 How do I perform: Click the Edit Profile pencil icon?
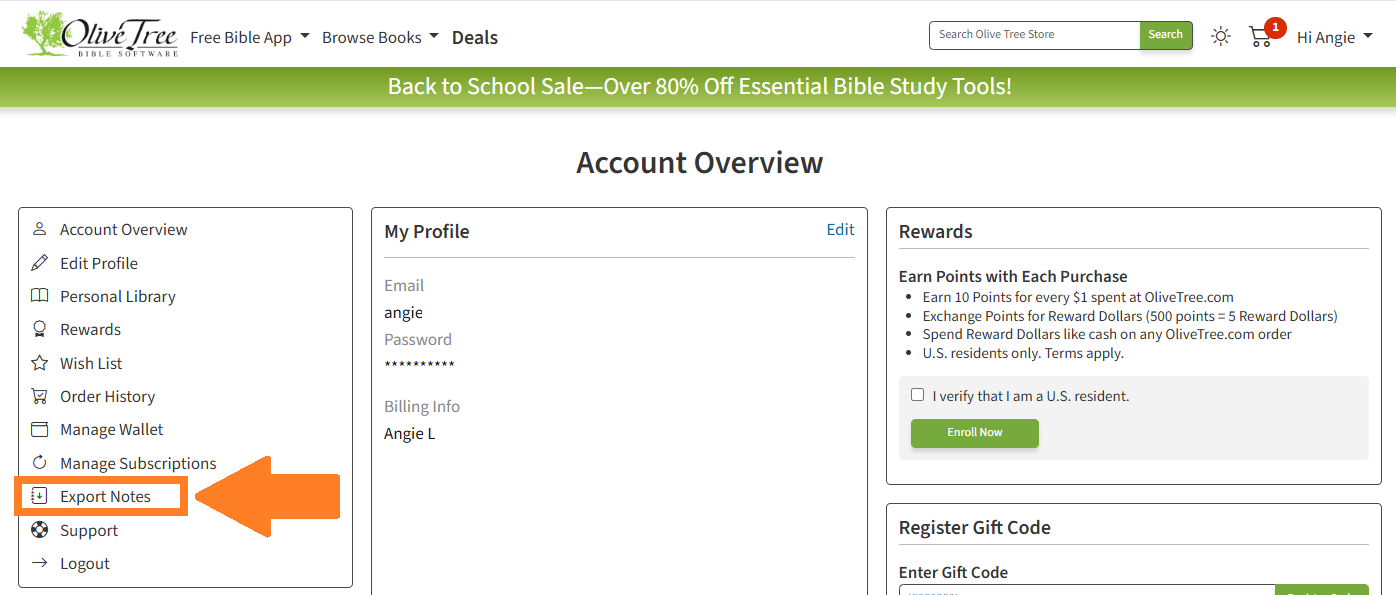(40, 263)
